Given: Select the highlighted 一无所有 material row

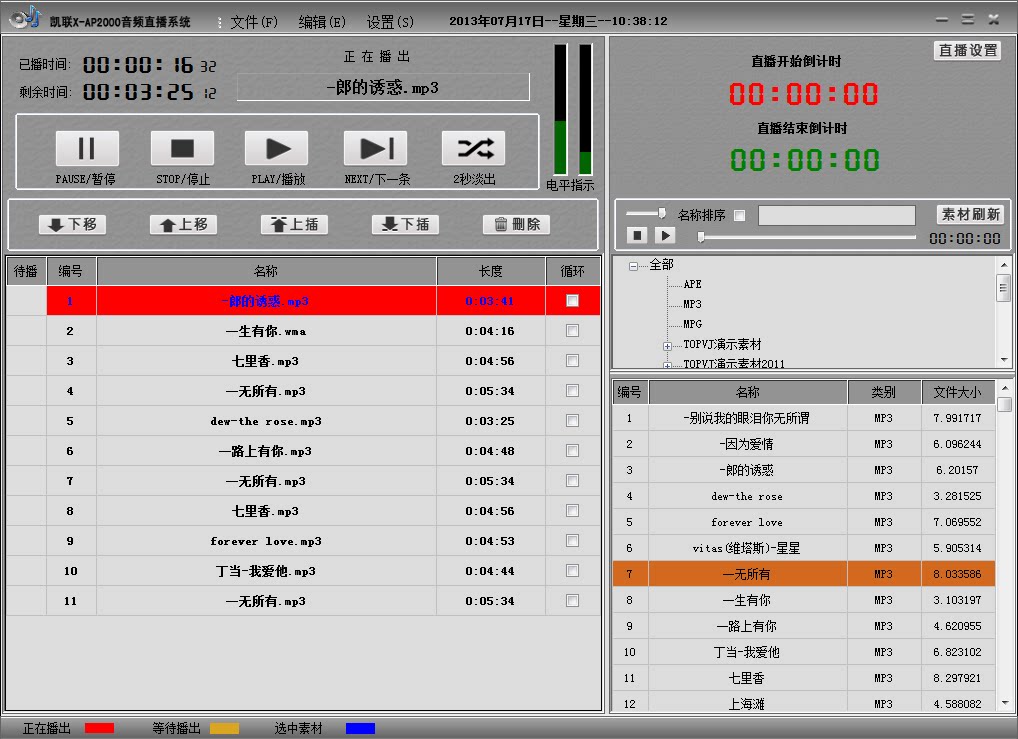Looking at the screenshot, I should [804, 574].
